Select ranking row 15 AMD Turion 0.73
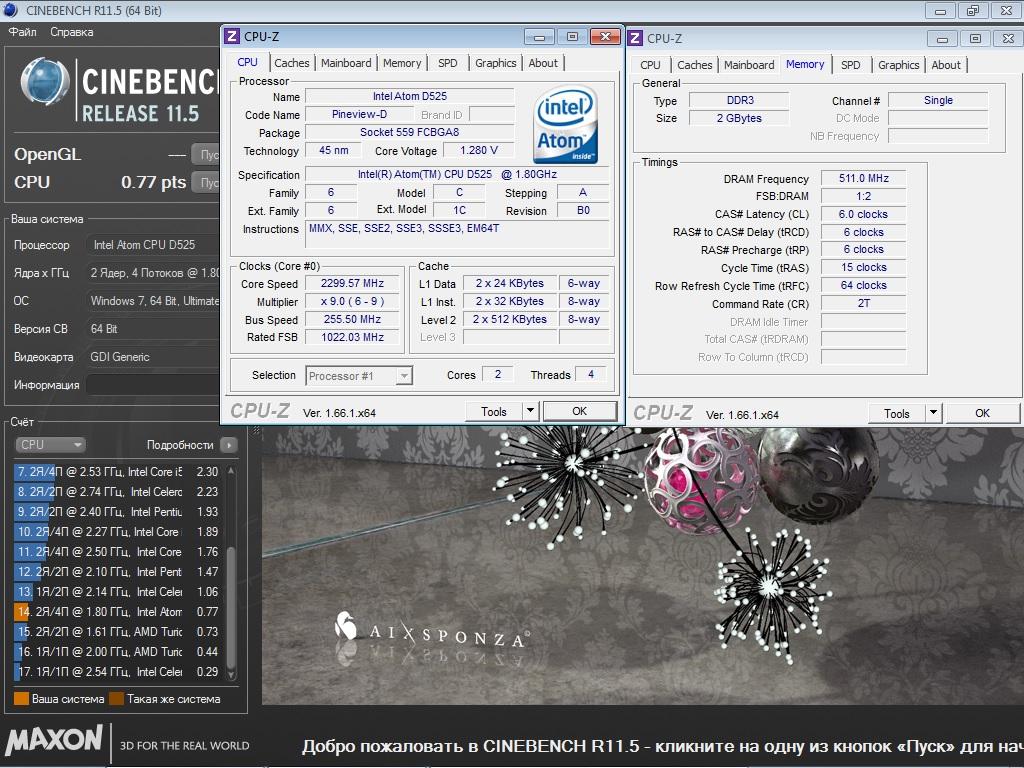Screen dimensions: 1024x768 (x=116, y=632)
